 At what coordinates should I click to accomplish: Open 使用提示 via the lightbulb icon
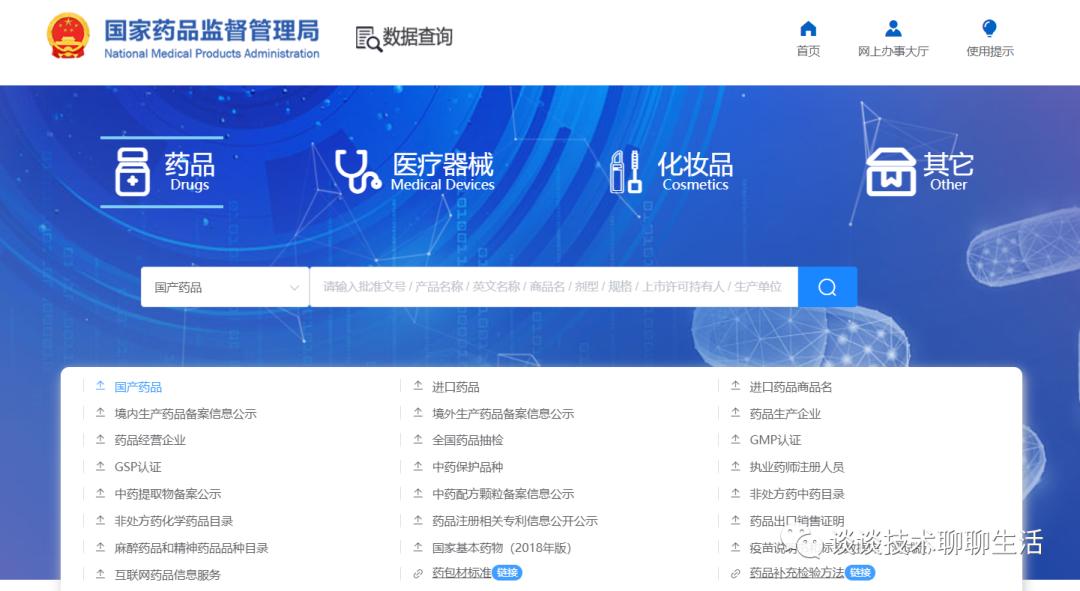tap(988, 28)
